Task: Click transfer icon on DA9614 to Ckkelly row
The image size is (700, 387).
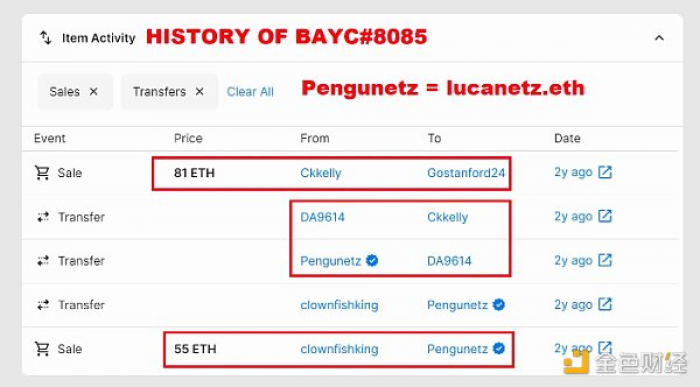Action: pos(43,217)
